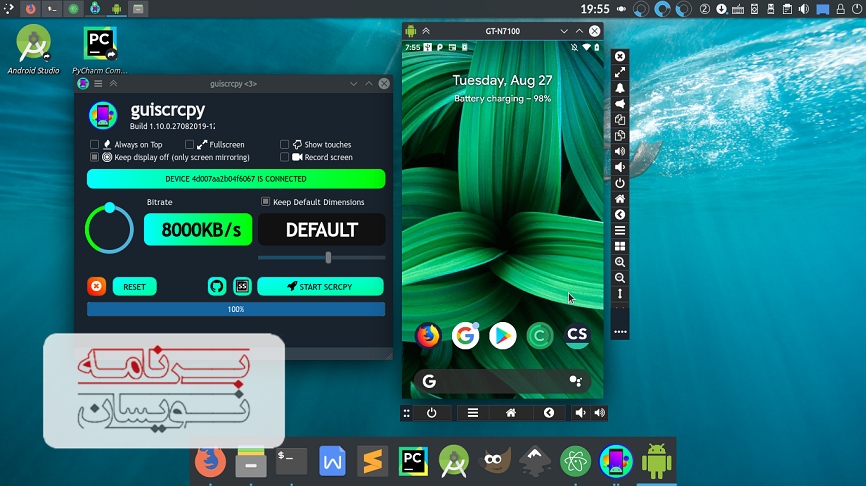This screenshot has width=866, height=486.
Task: Enable the Record screen checkbox
Action: coord(284,157)
